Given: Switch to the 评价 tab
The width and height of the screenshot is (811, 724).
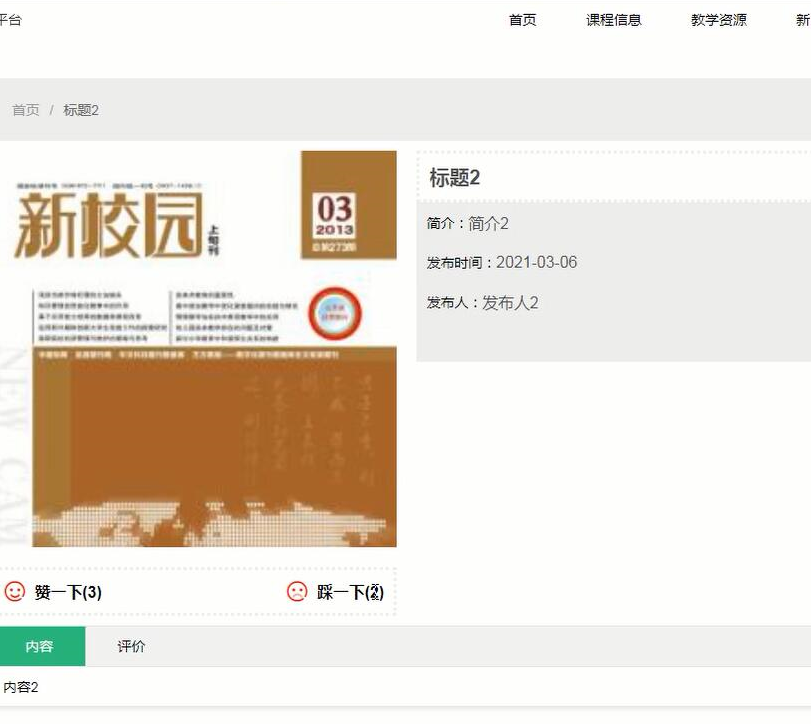Looking at the screenshot, I should [x=131, y=646].
